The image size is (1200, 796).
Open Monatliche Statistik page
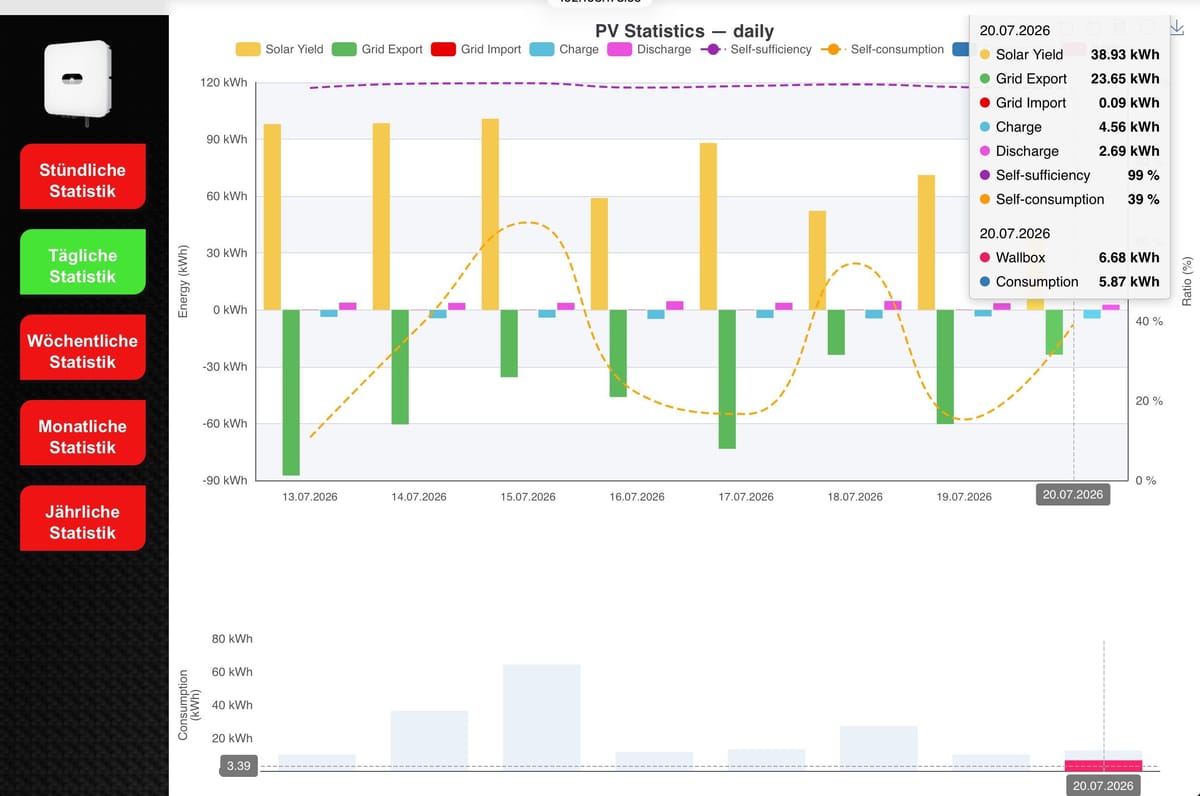click(x=82, y=437)
